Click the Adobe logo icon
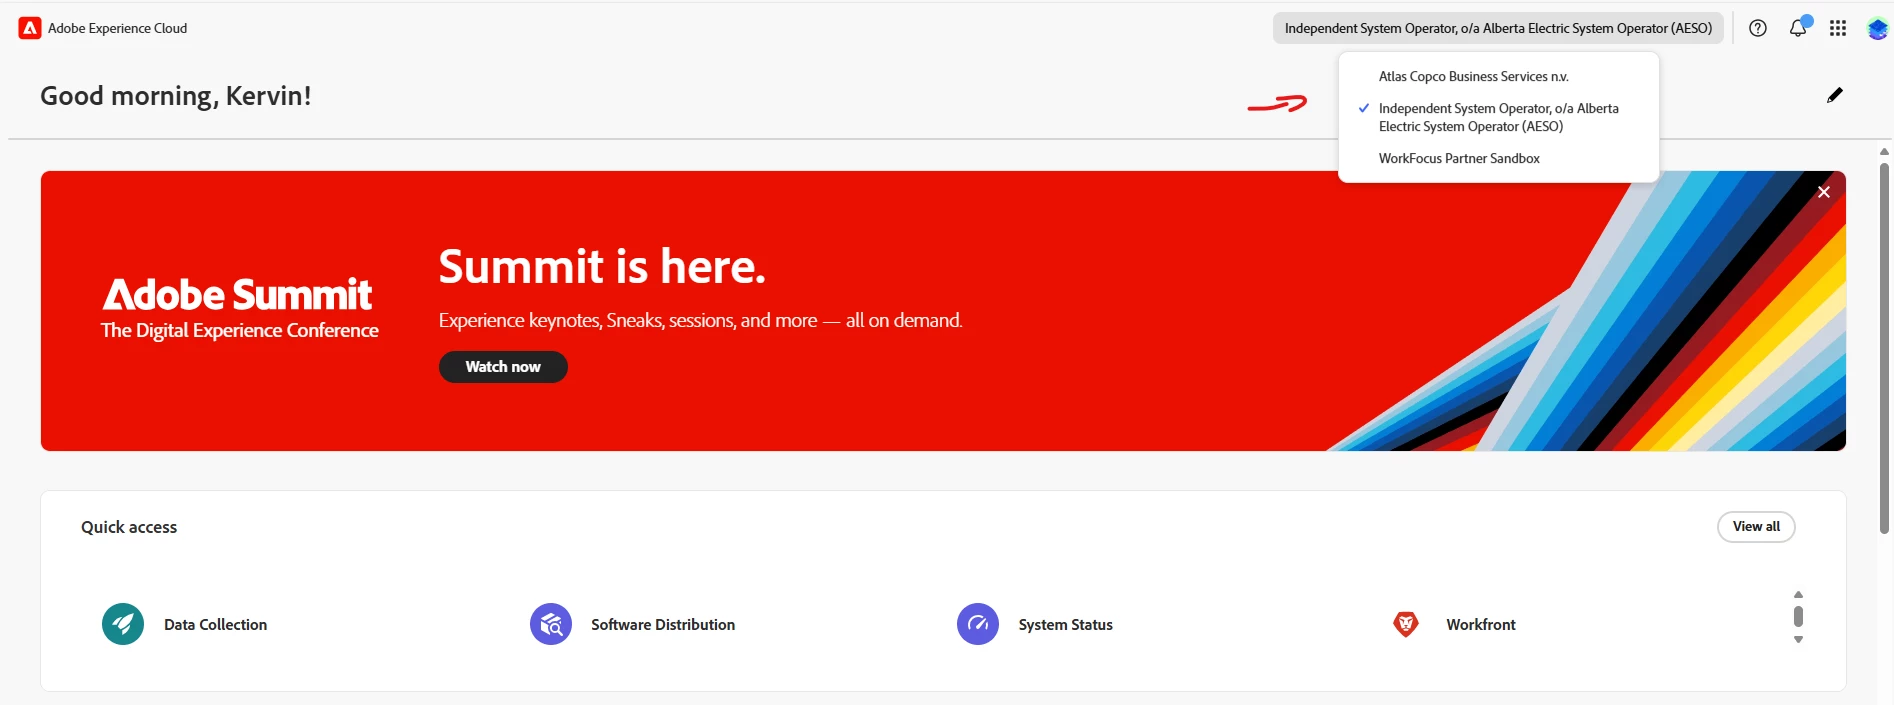The image size is (1894, 705). [30, 28]
